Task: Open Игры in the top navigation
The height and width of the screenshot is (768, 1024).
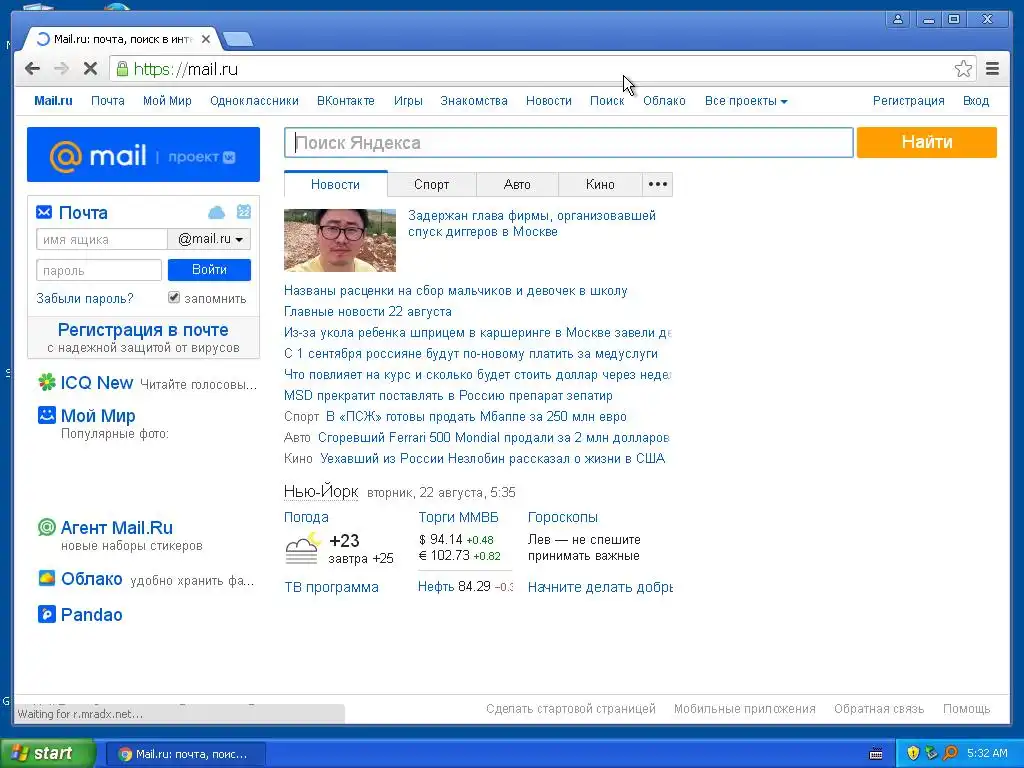Action: (408, 101)
